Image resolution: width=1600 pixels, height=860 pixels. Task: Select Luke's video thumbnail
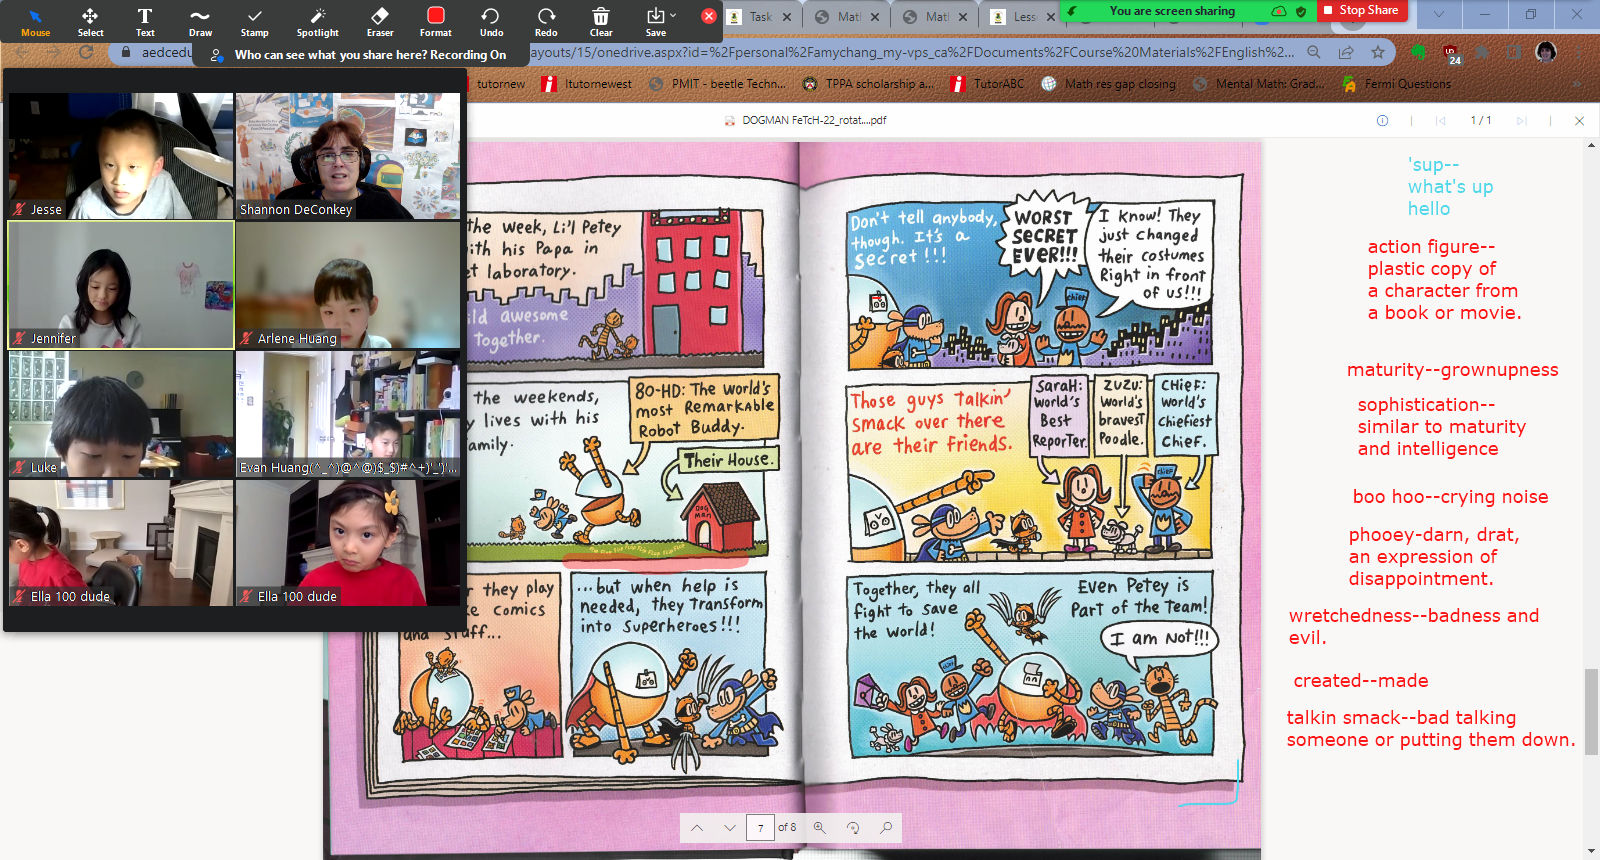[121, 414]
